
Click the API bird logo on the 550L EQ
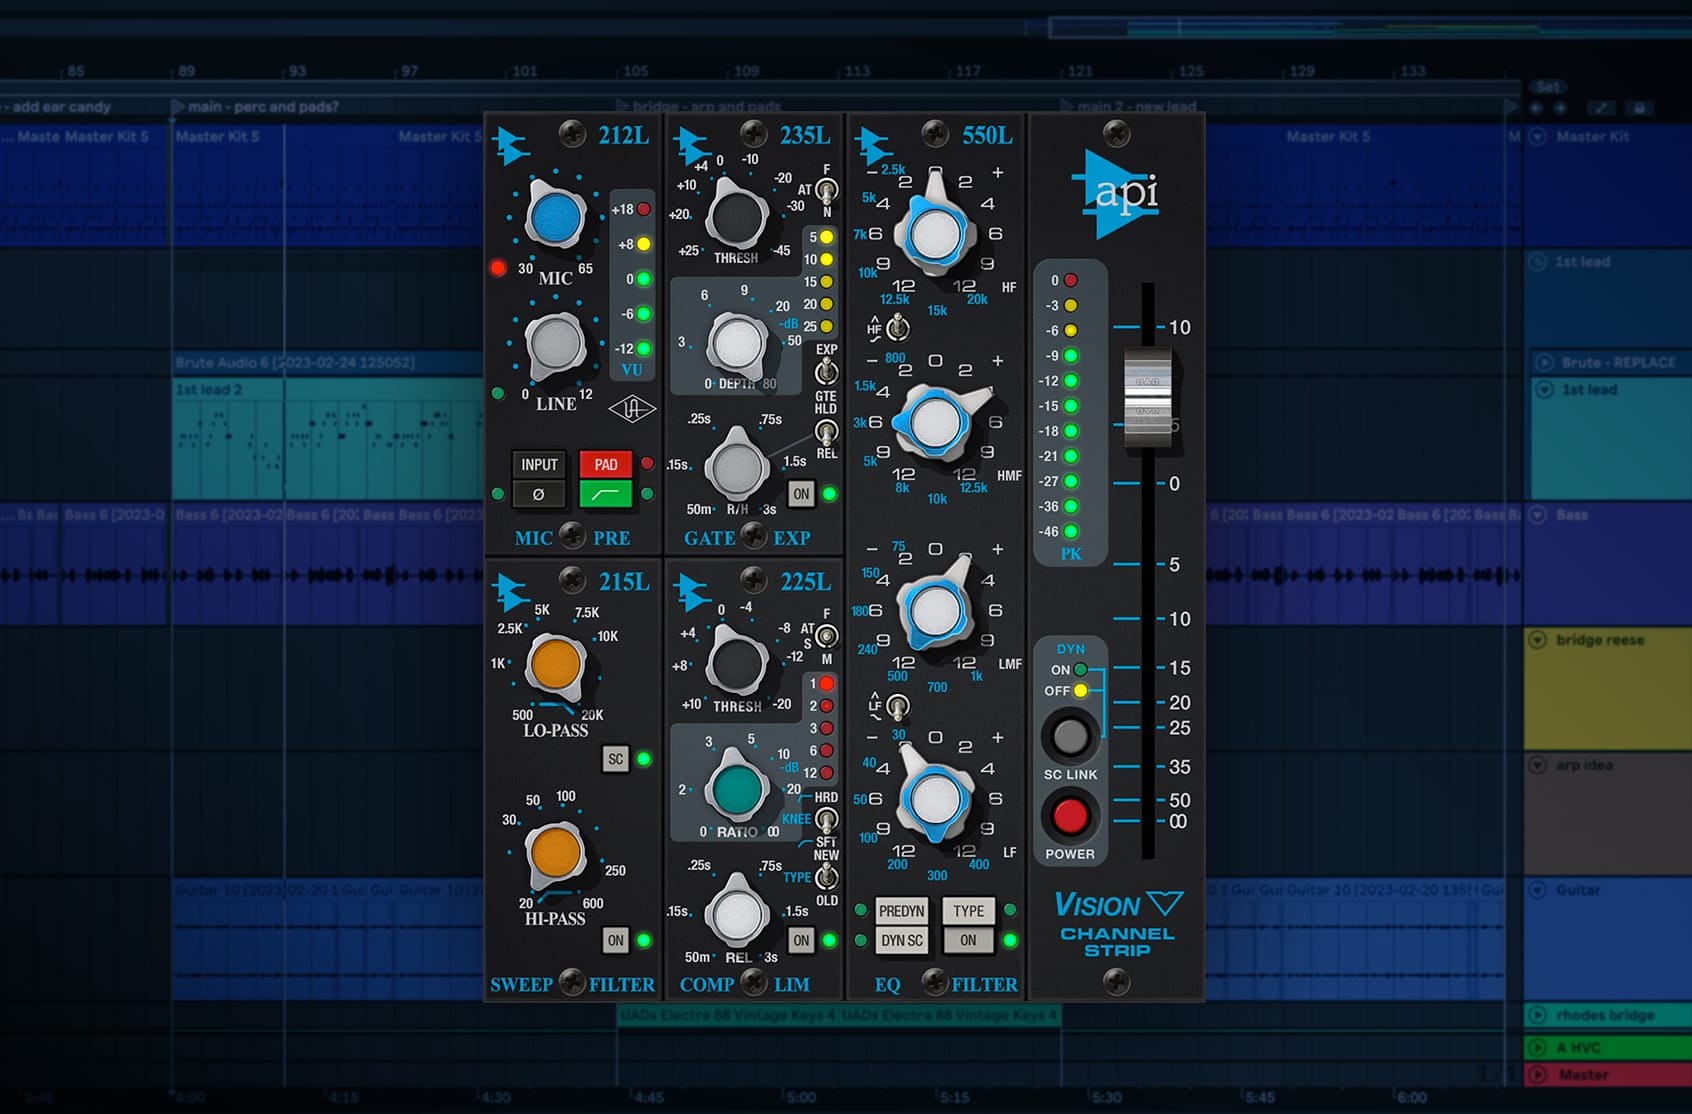pos(869,143)
